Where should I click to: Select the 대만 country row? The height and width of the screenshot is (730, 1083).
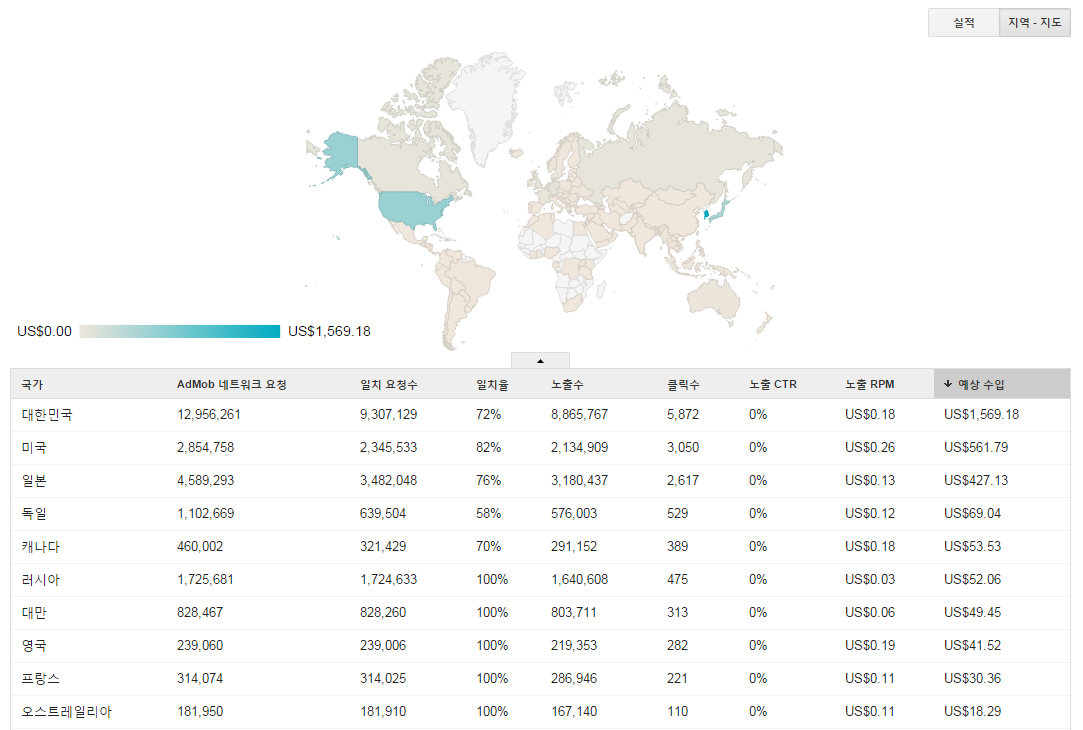click(x=540, y=613)
